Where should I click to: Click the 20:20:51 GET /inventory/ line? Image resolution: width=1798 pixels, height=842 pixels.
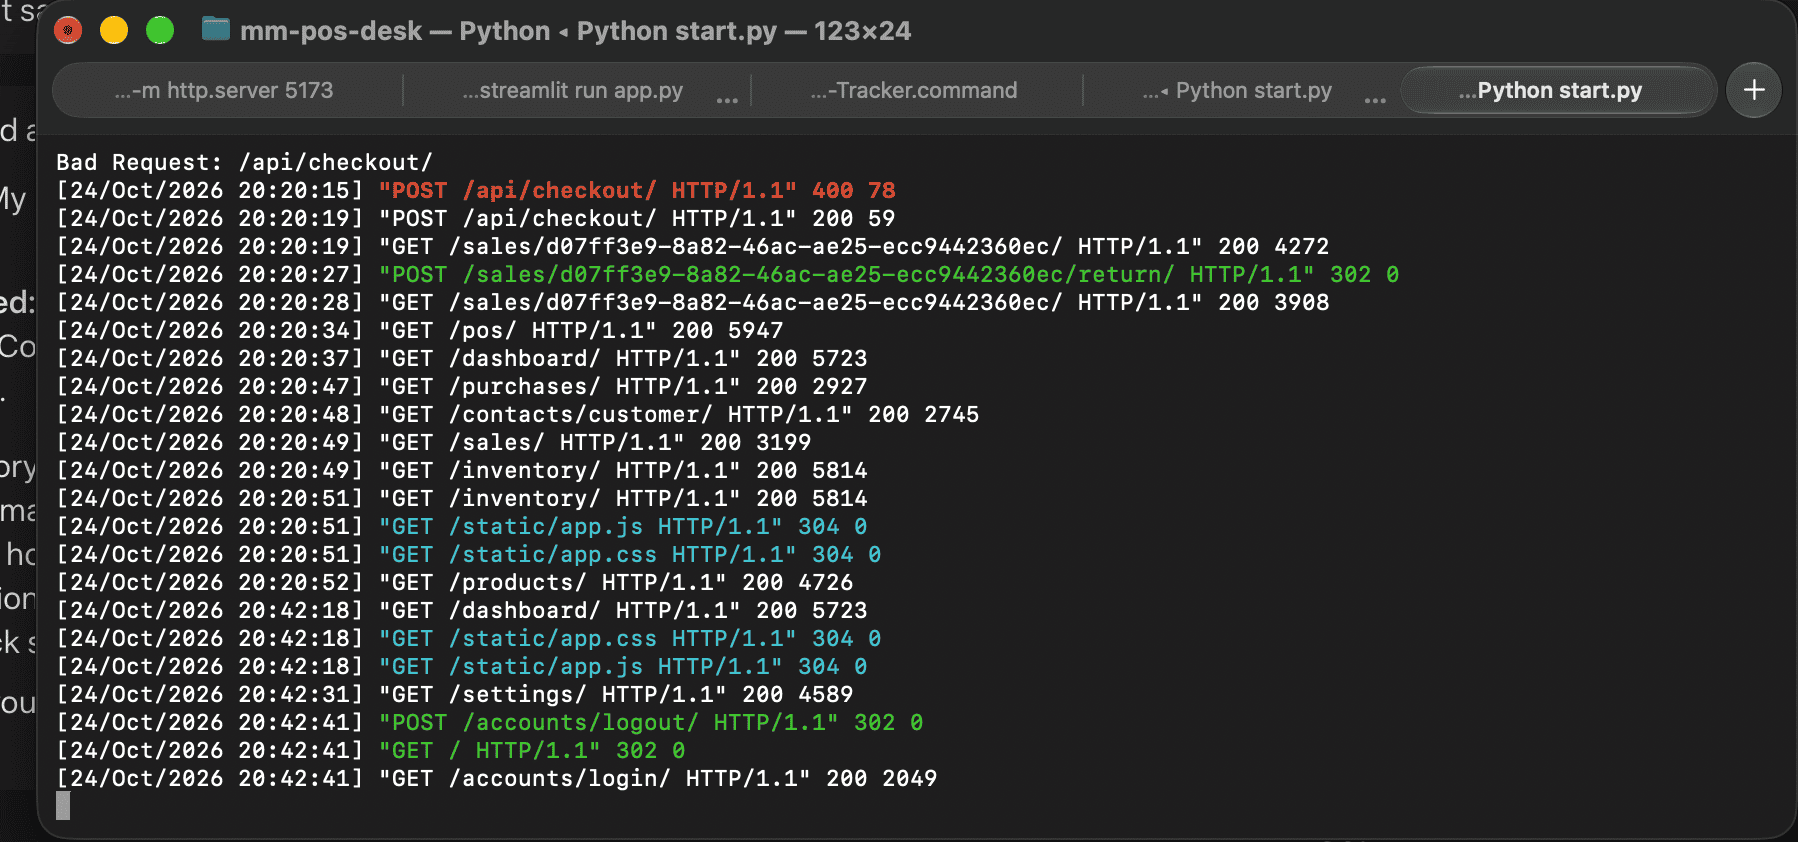tap(462, 498)
